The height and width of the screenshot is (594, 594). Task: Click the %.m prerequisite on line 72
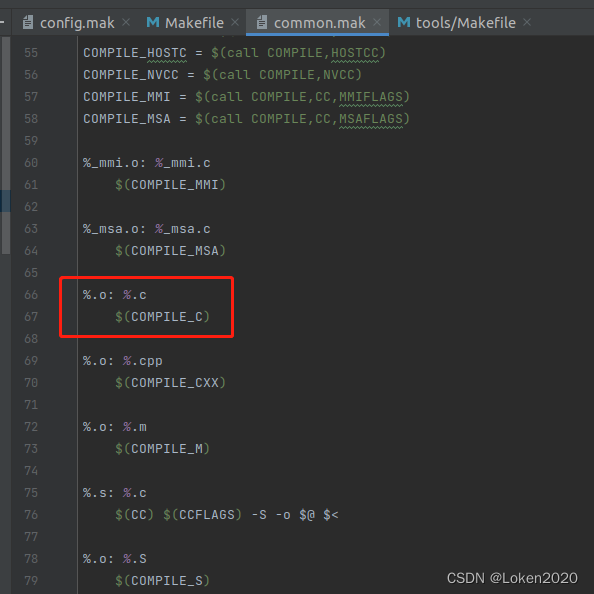tap(135, 427)
